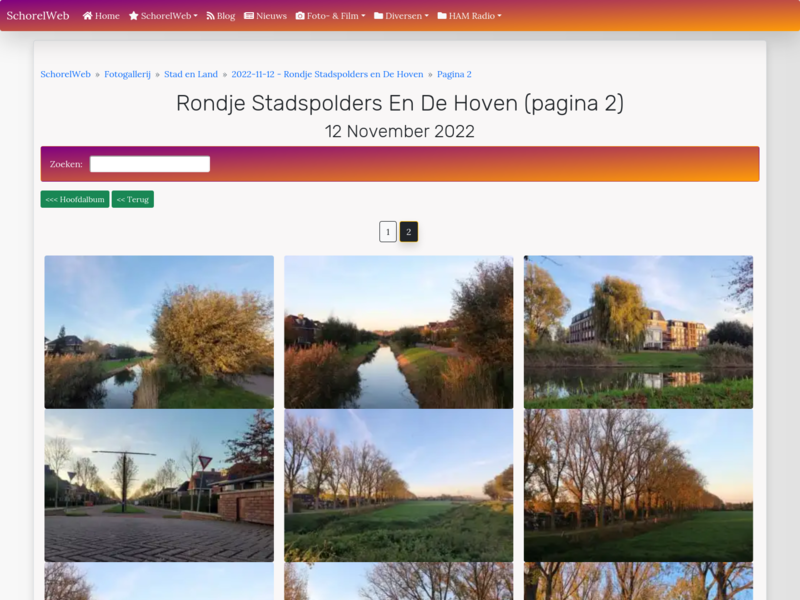Click the Pagina 2 breadcrumb link
This screenshot has height=600, width=800.
(454, 74)
